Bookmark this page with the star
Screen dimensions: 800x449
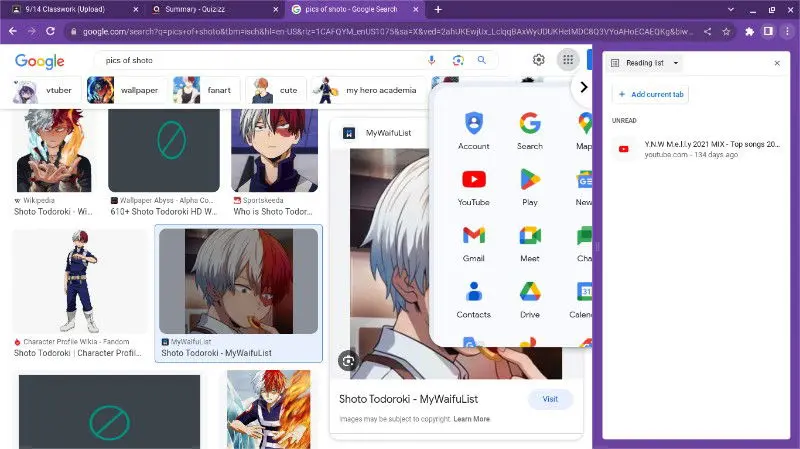[726, 32]
